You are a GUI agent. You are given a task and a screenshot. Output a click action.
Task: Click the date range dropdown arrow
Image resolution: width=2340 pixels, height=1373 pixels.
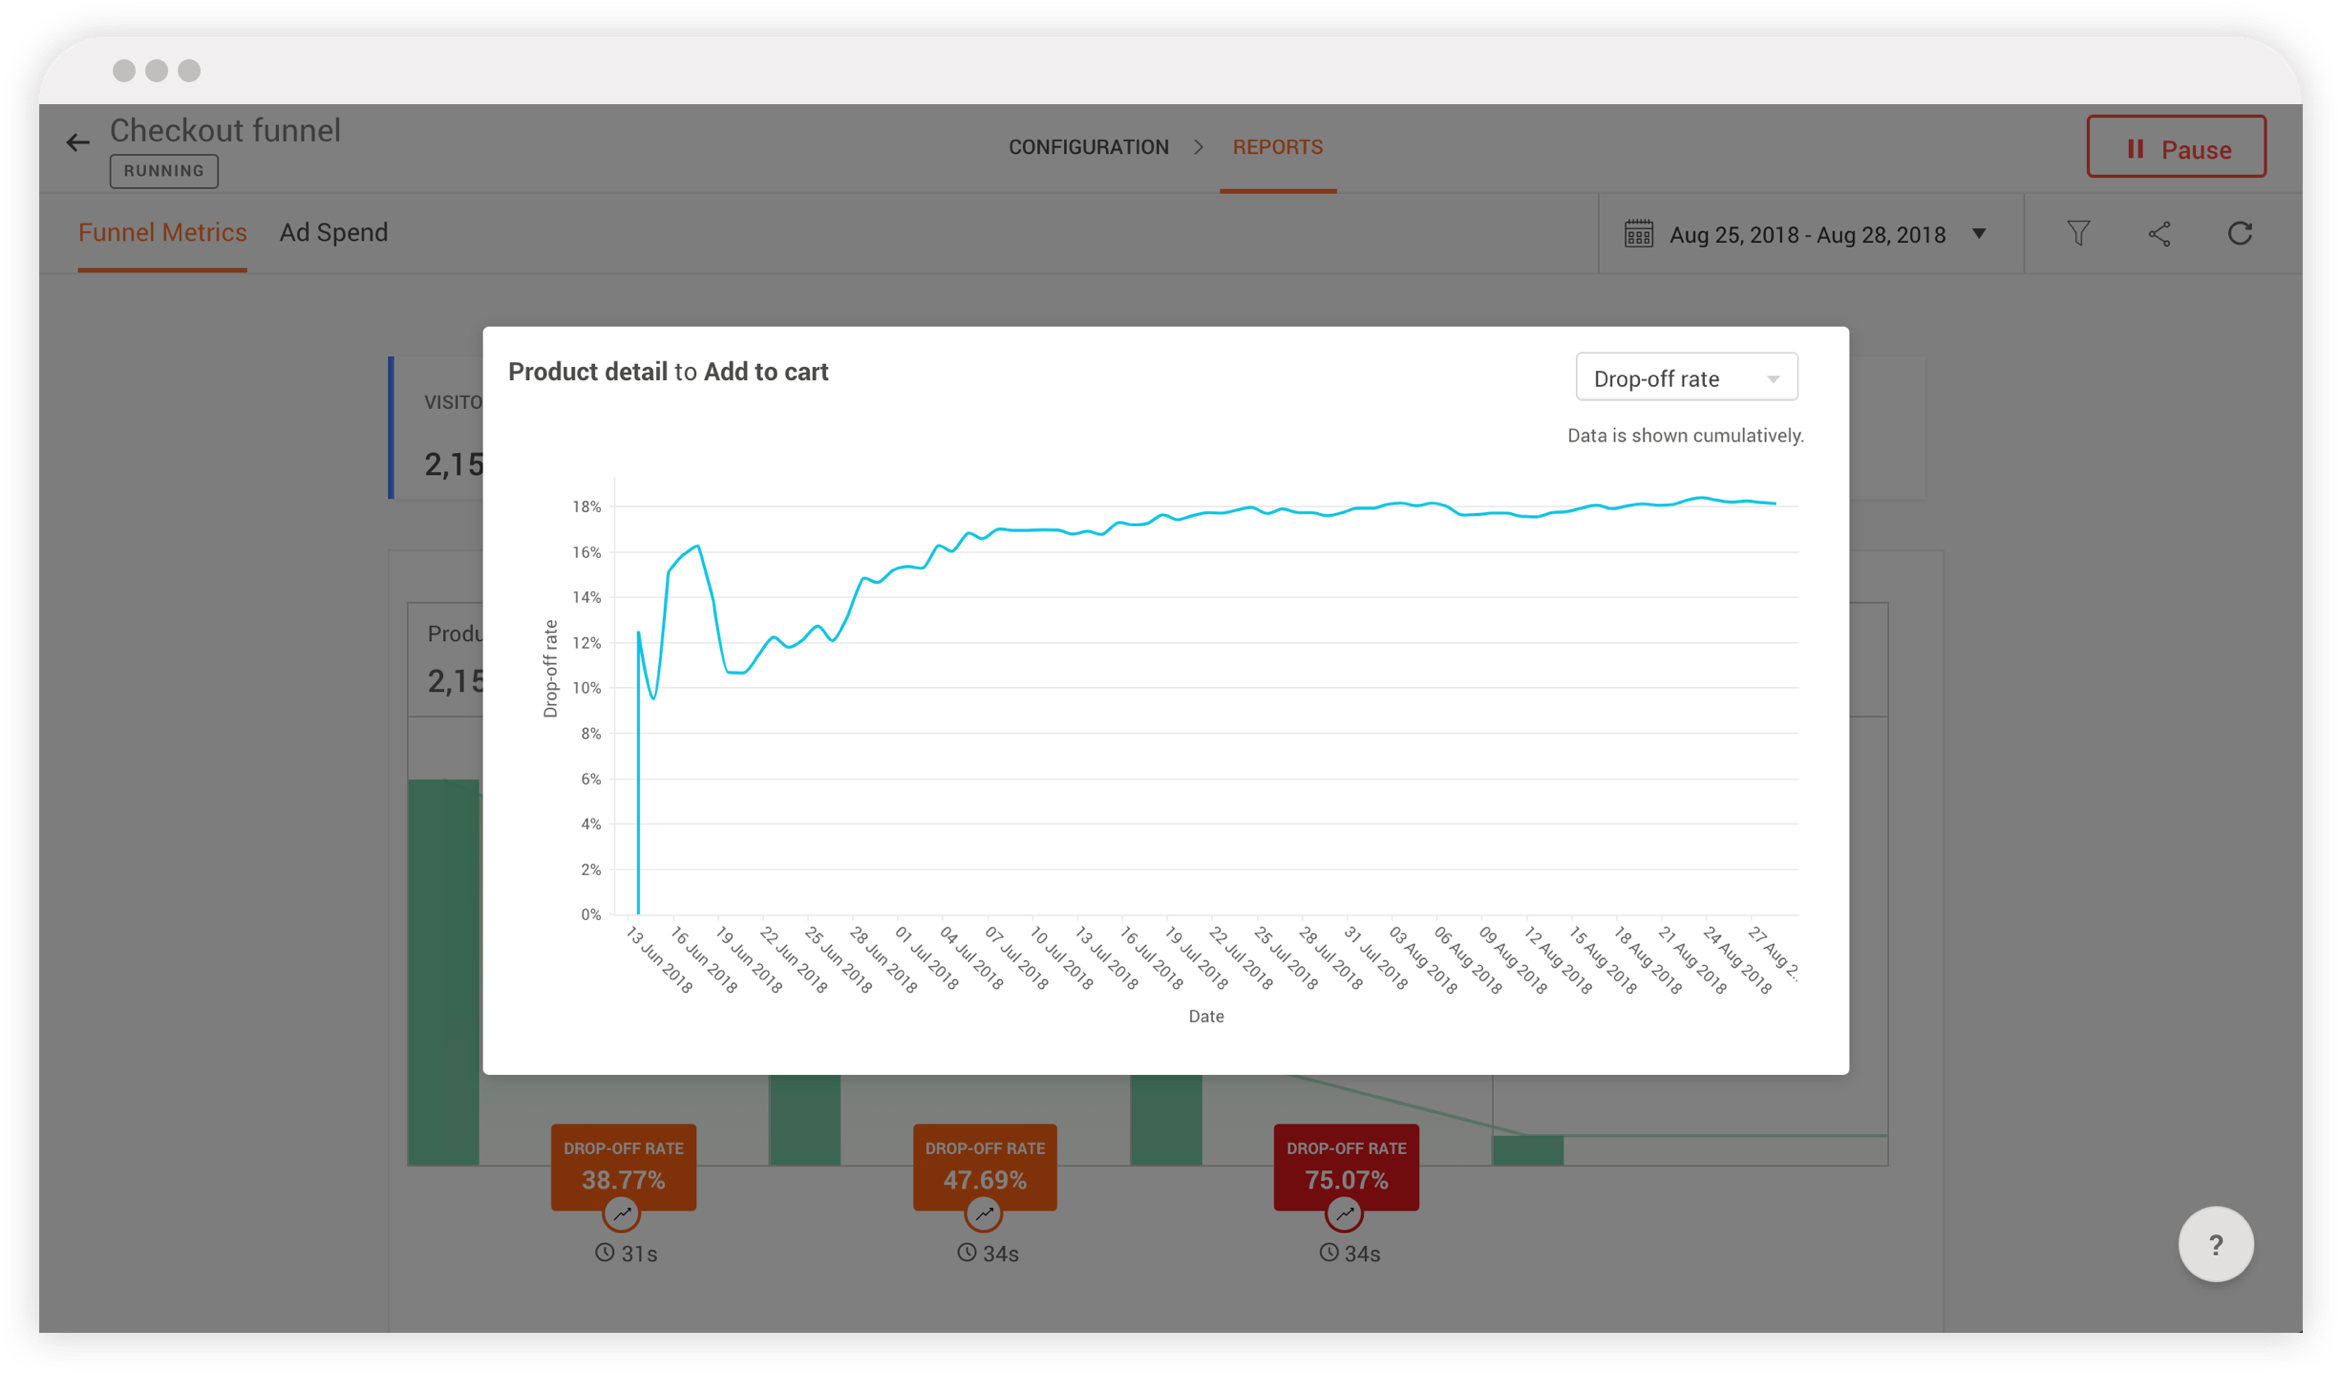tap(1979, 234)
